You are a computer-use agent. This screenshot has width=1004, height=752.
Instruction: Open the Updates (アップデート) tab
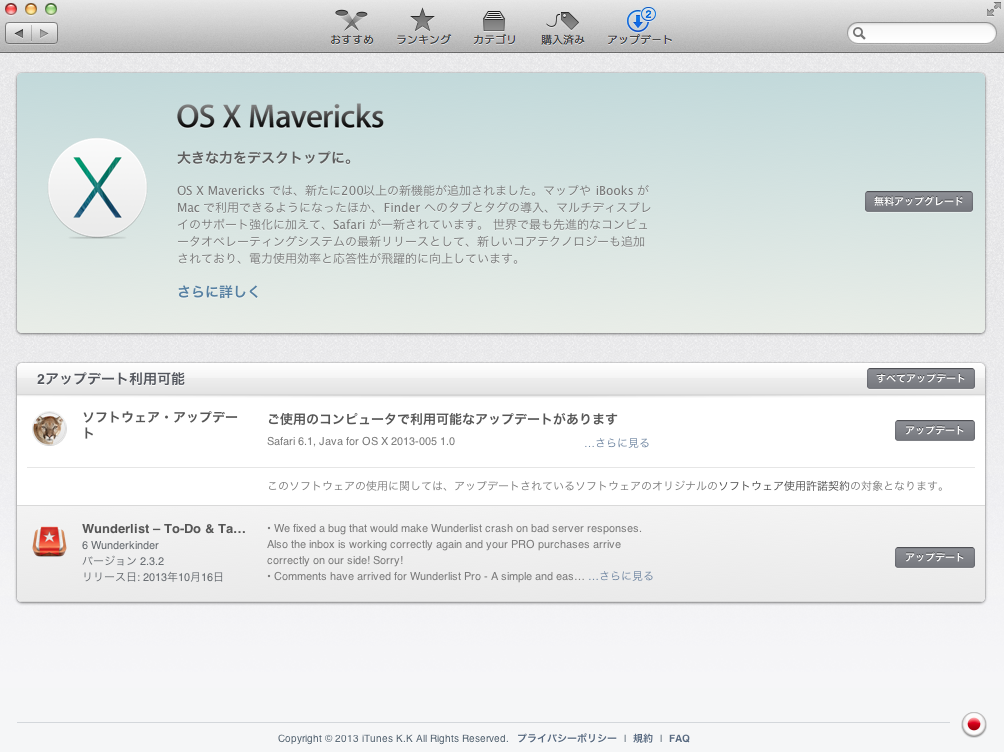[639, 27]
